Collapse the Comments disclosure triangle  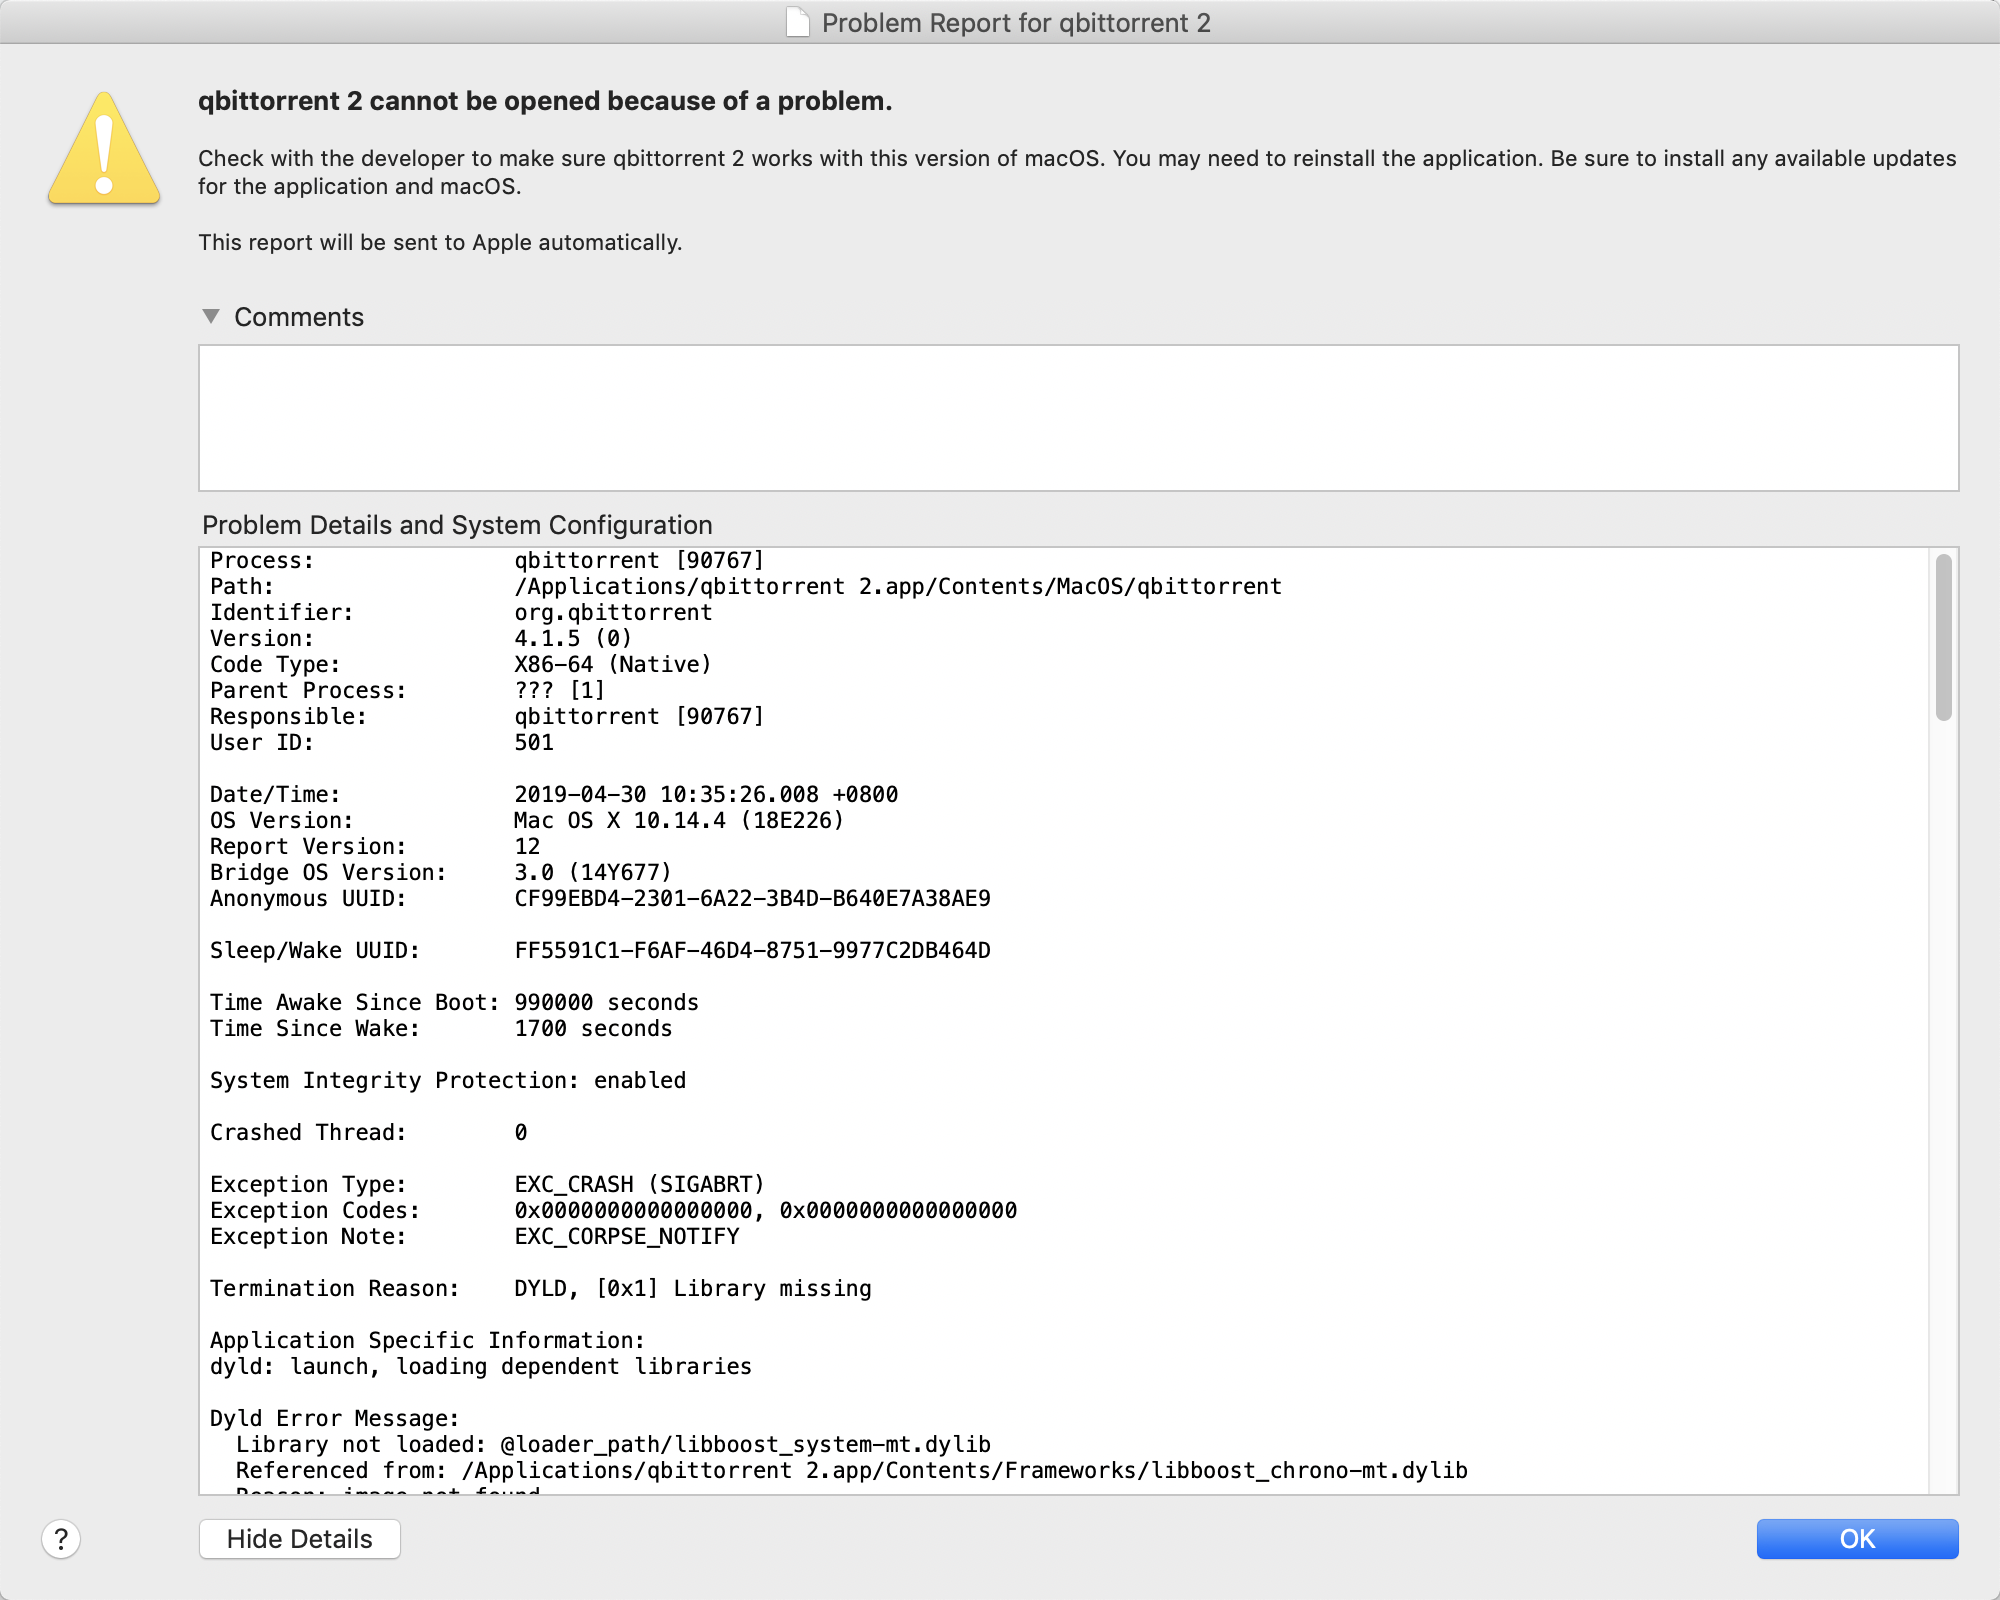(211, 316)
